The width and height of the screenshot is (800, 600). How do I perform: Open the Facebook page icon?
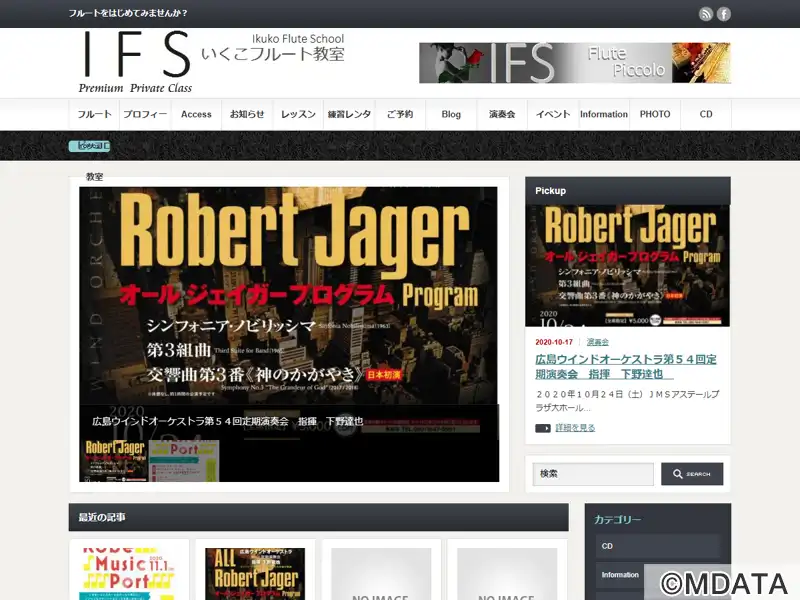[723, 14]
